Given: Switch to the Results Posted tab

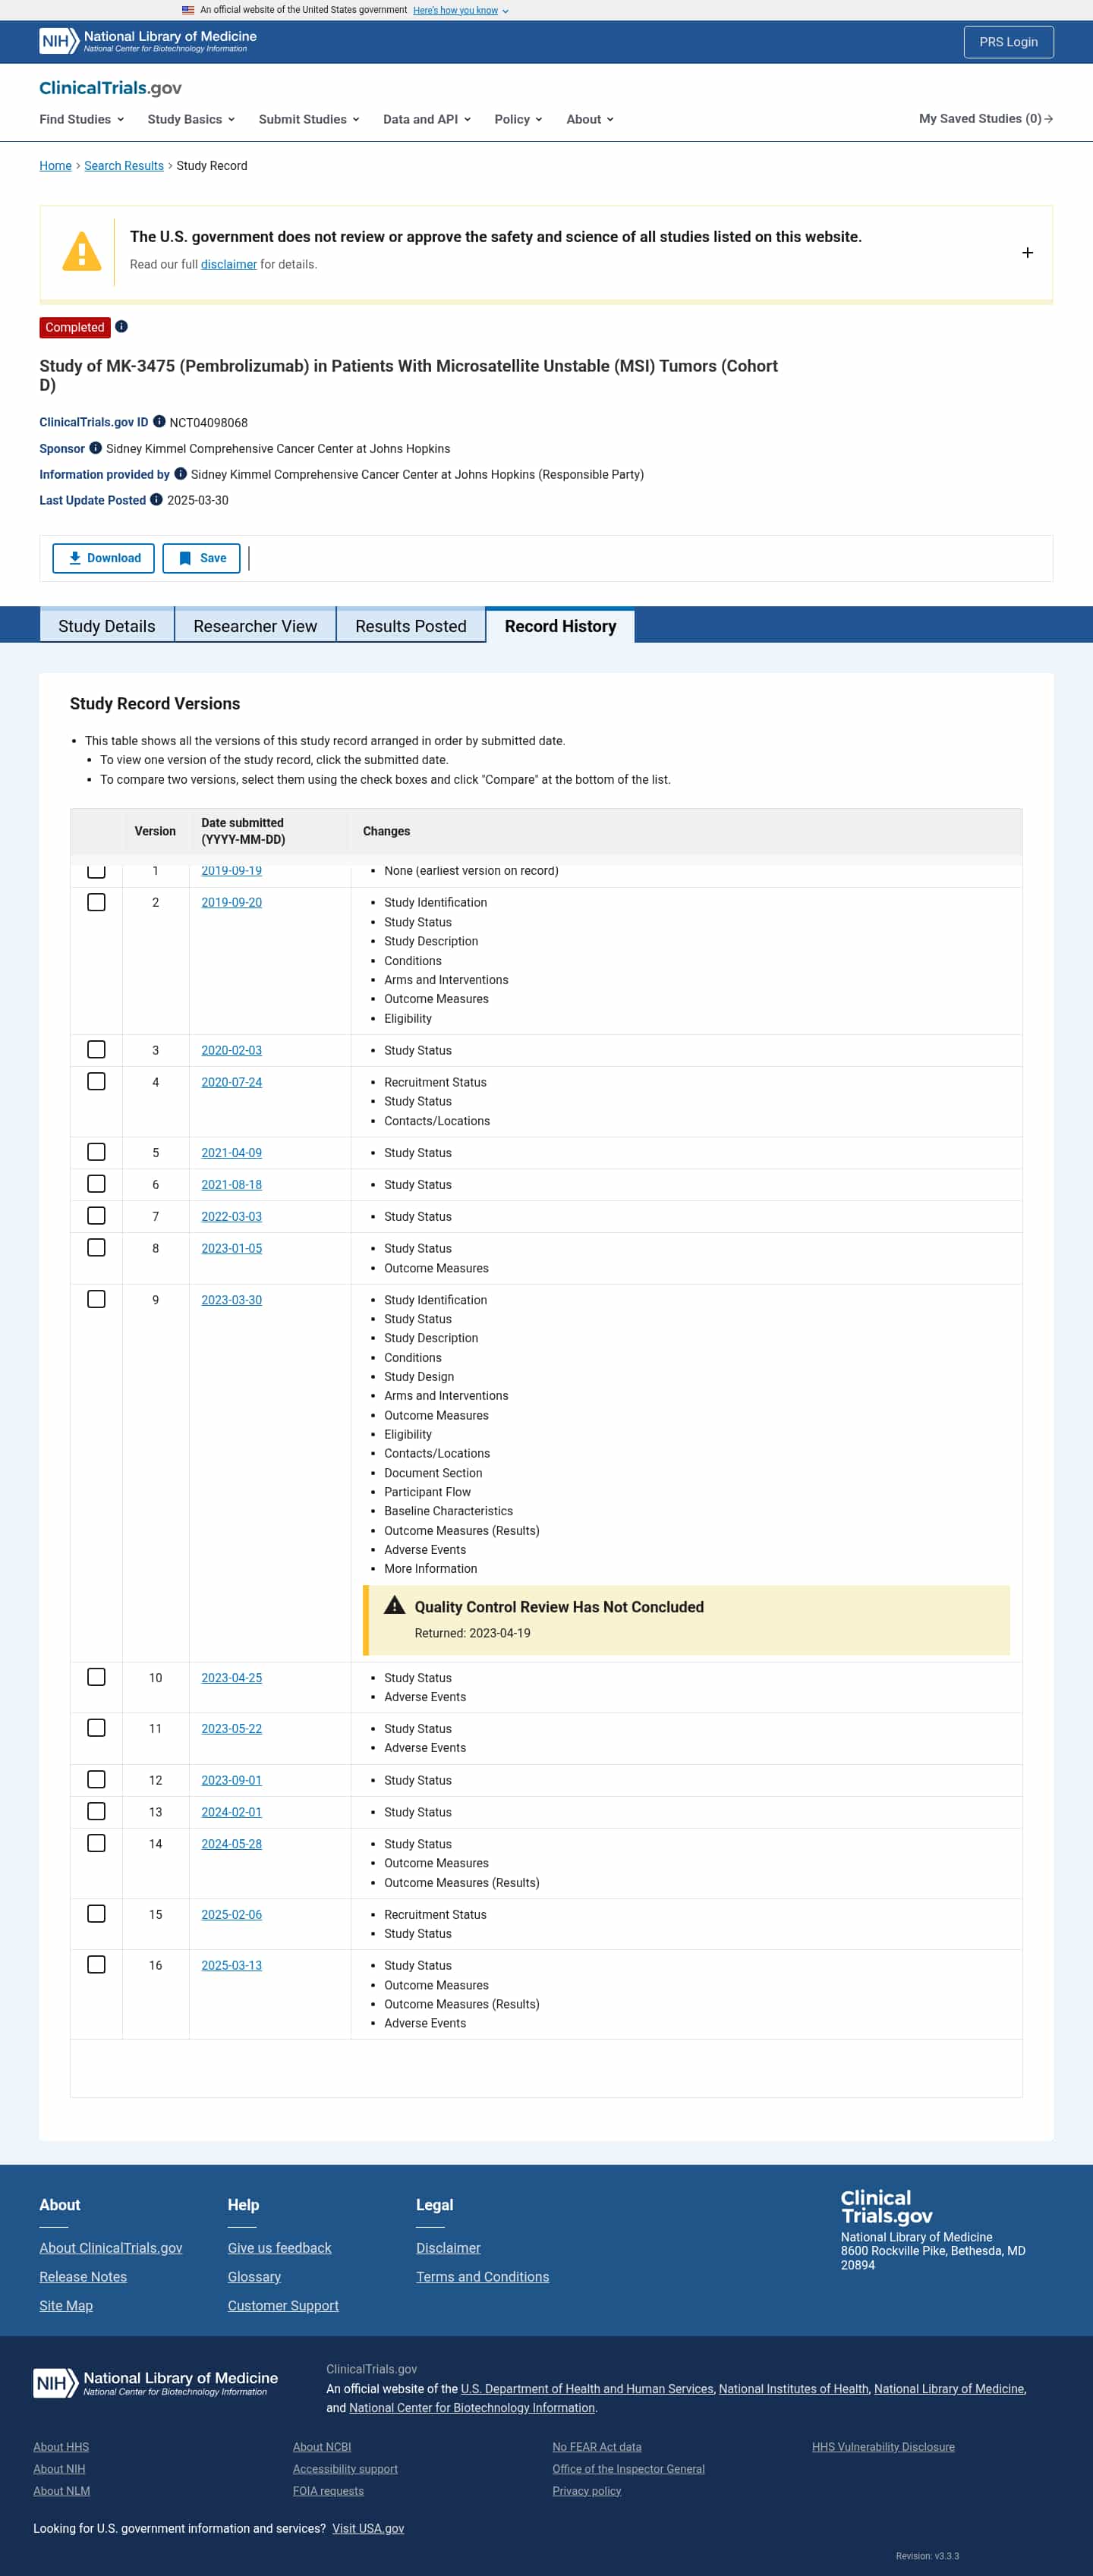Looking at the screenshot, I should (x=411, y=626).
